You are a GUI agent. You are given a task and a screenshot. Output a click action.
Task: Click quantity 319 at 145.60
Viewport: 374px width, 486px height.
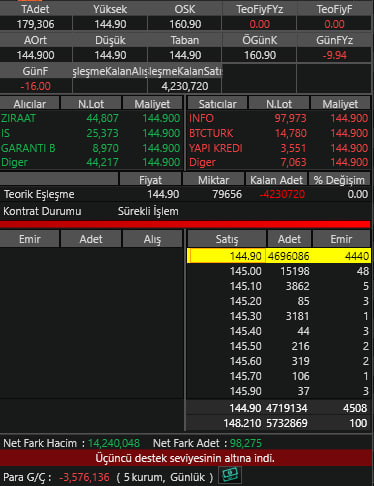301,361
